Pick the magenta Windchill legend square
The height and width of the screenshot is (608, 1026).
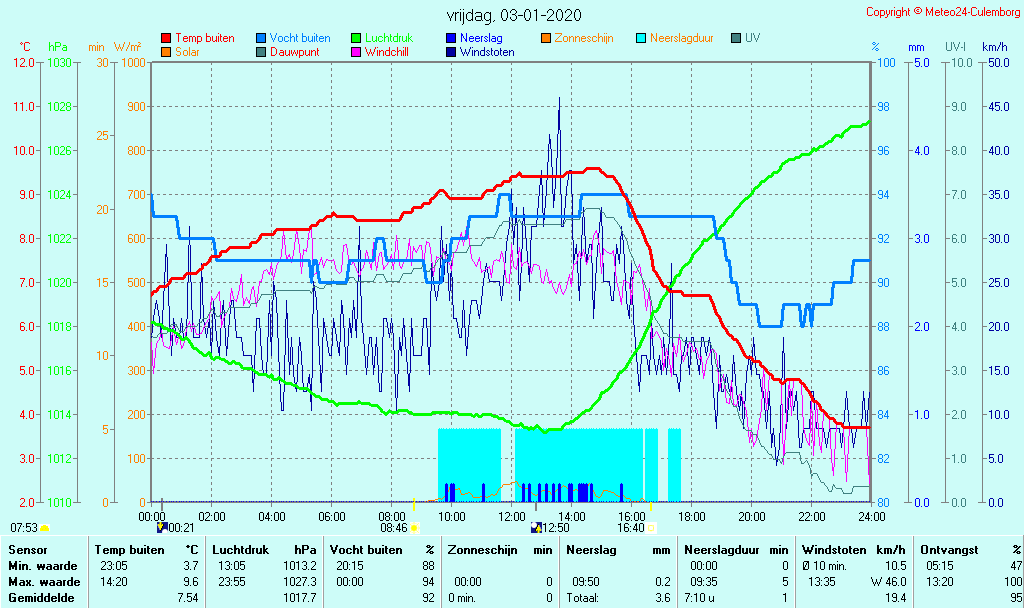(356, 52)
